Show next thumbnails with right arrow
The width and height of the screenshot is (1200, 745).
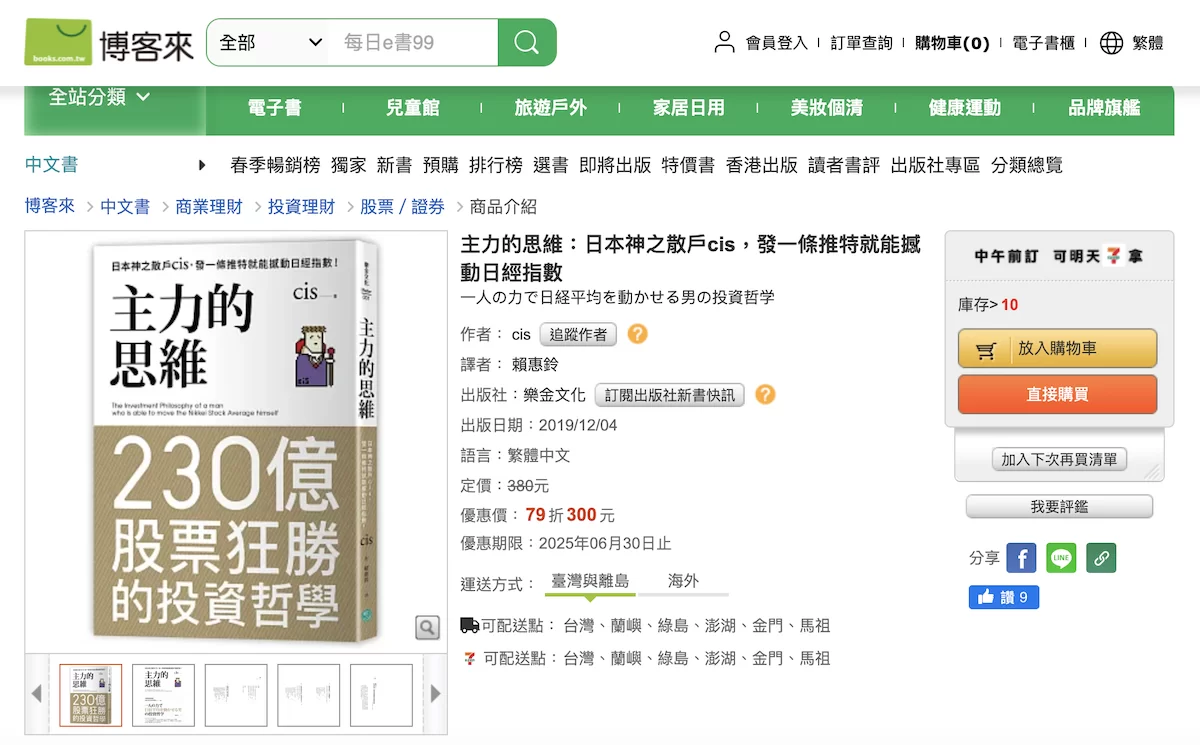click(x=435, y=693)
